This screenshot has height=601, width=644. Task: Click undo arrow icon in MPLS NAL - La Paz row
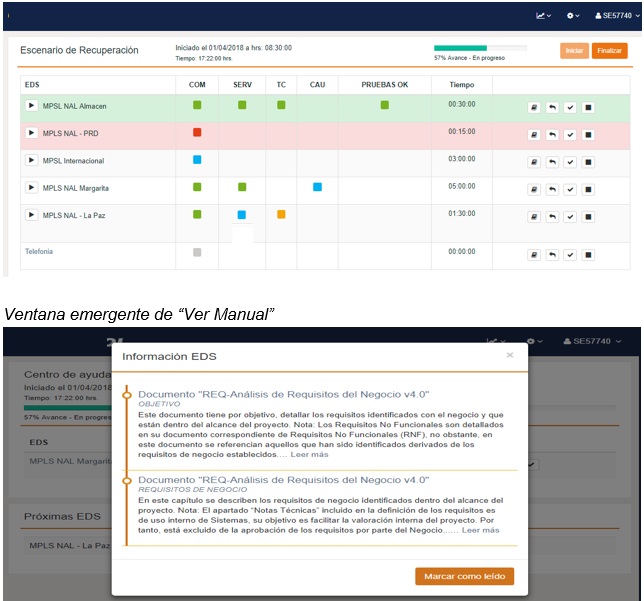pos(552,215)
